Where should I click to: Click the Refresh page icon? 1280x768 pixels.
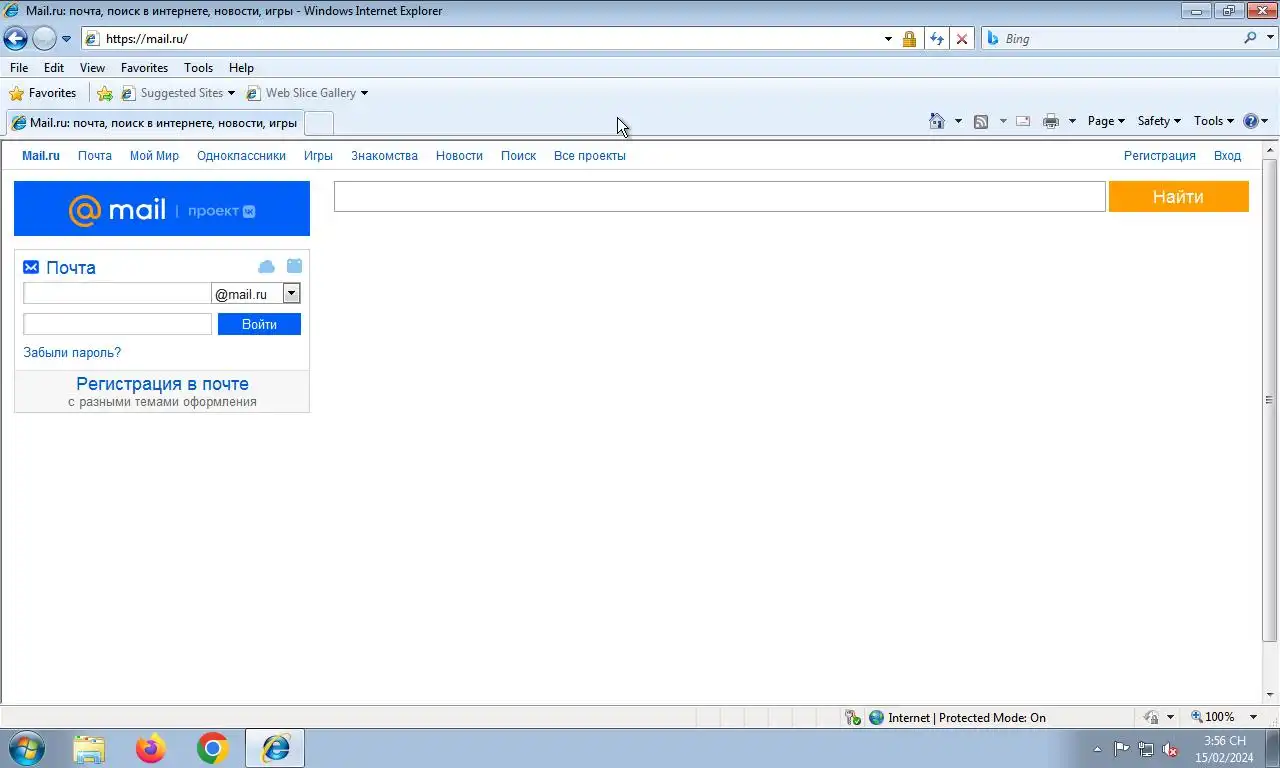coord(936,39)
